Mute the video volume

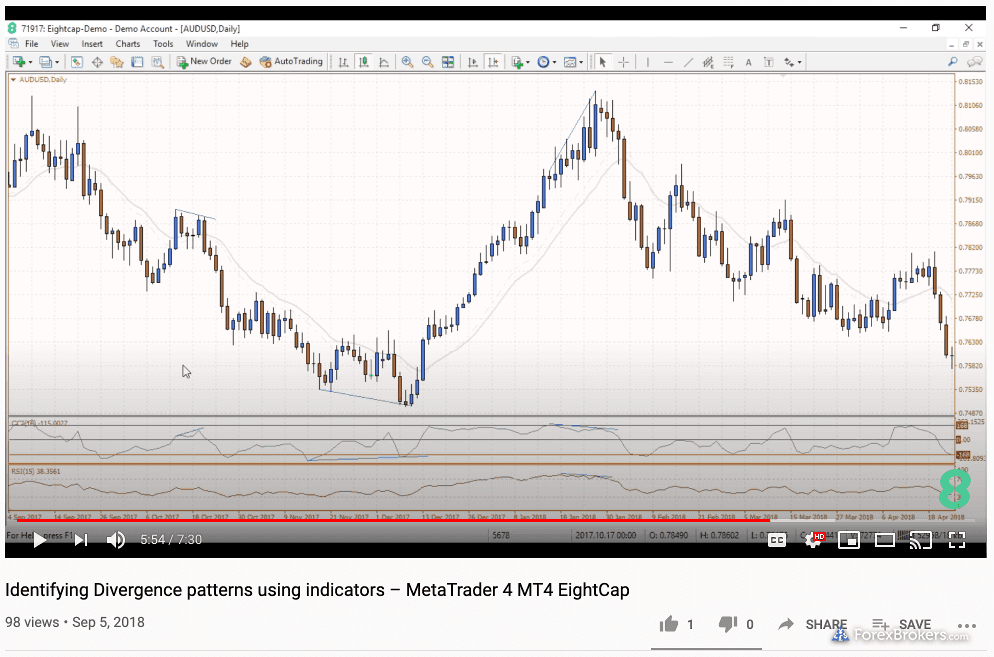point(115,540)
